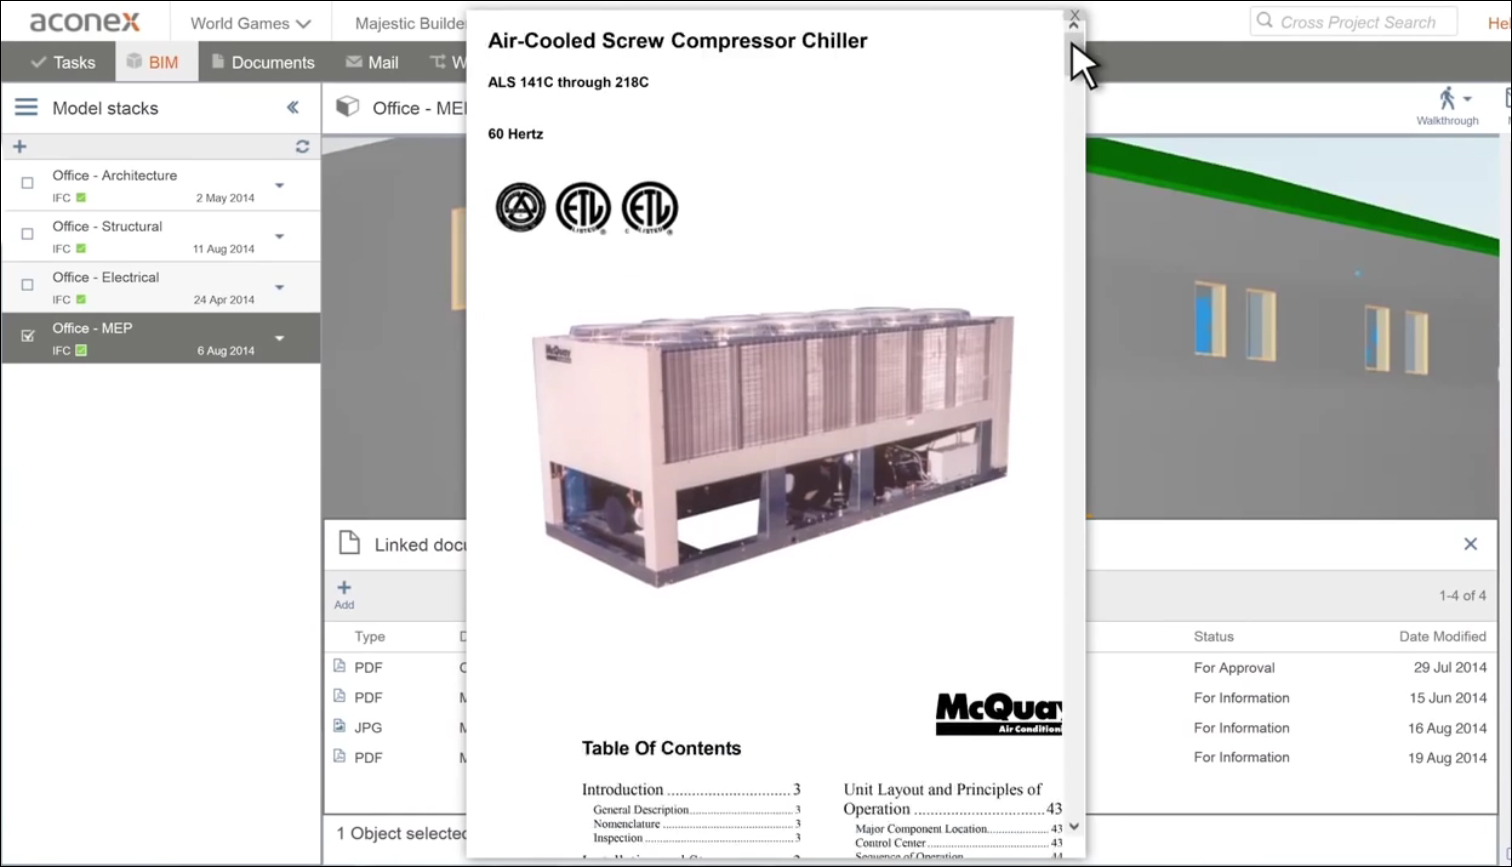Click the JPG file icon in linked documents

coord(340,726)
